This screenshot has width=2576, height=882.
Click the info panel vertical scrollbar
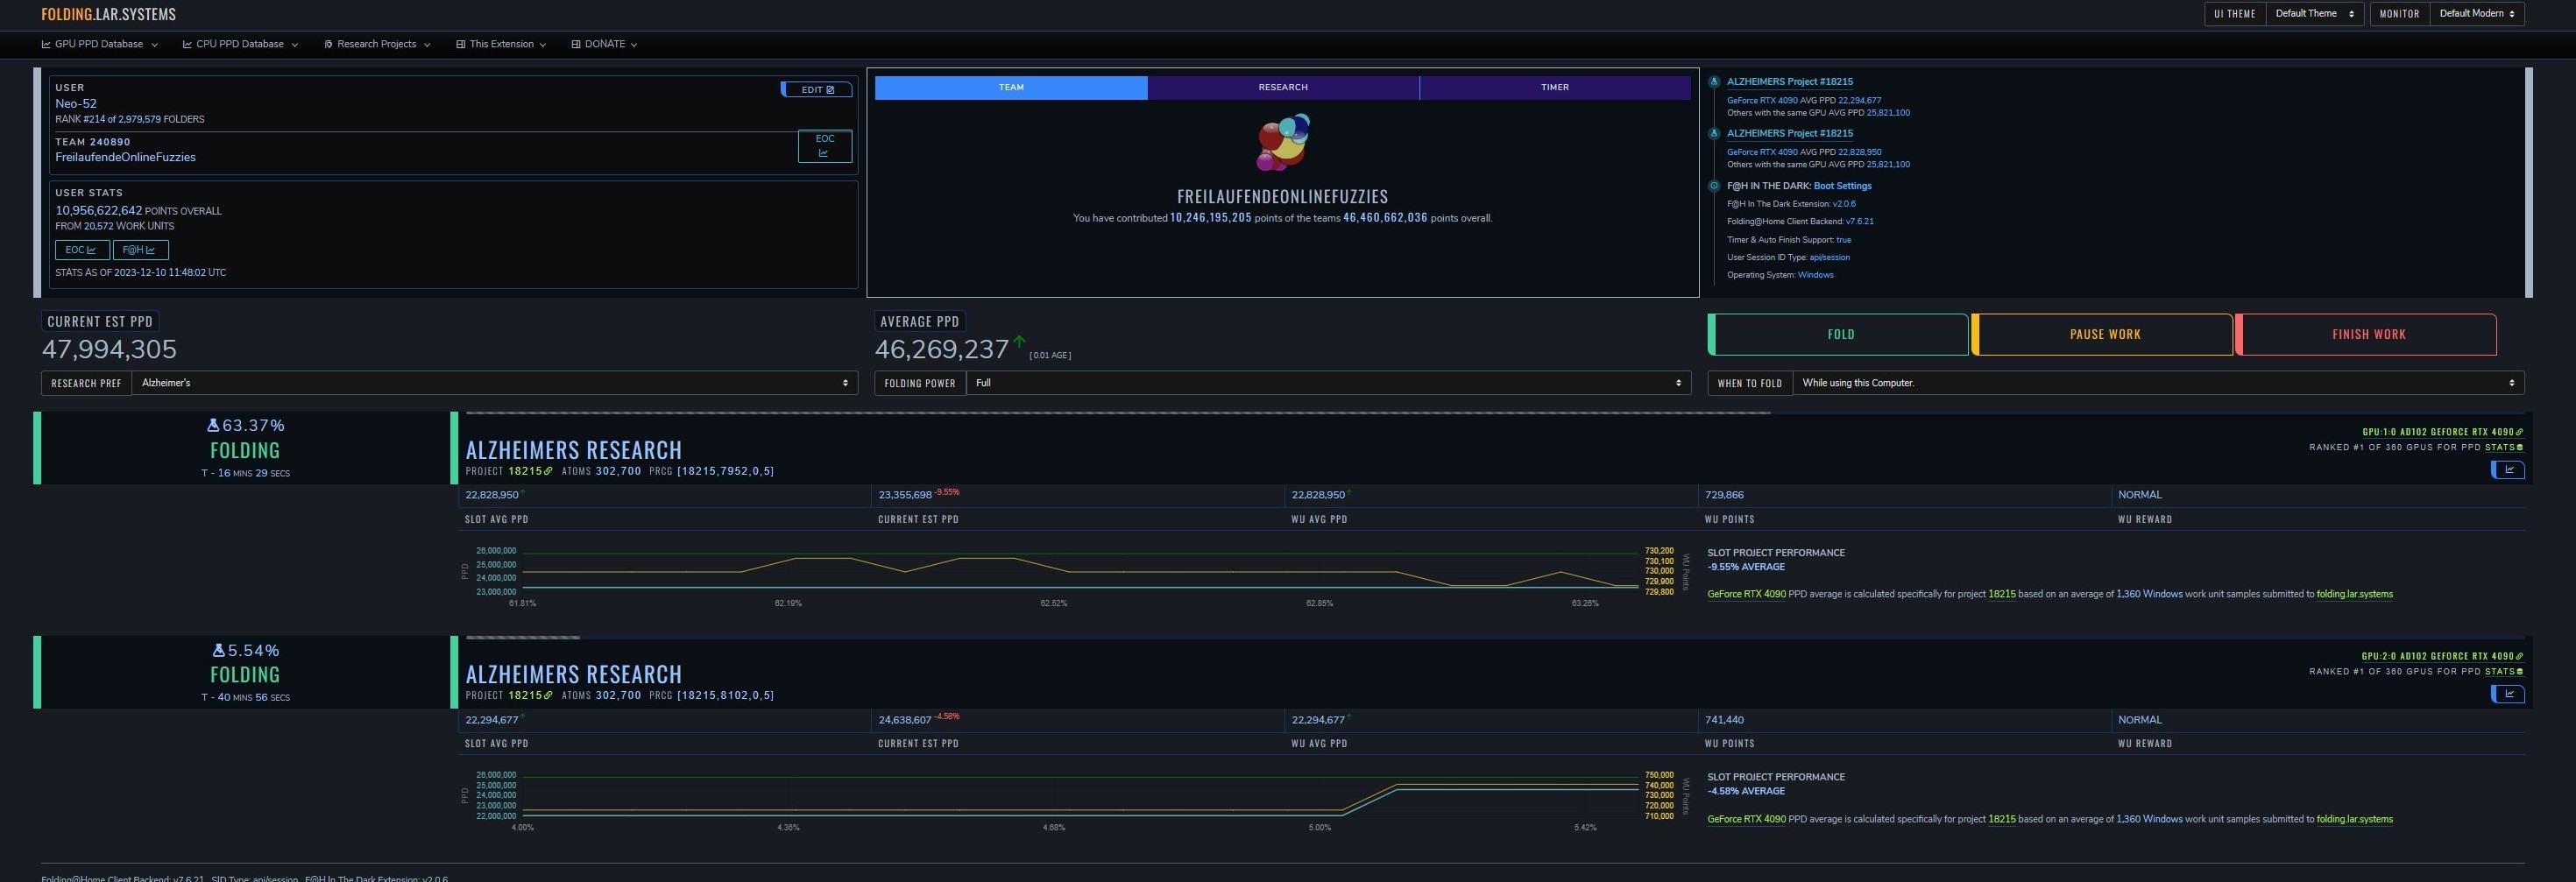click(x=2528, y=182)
